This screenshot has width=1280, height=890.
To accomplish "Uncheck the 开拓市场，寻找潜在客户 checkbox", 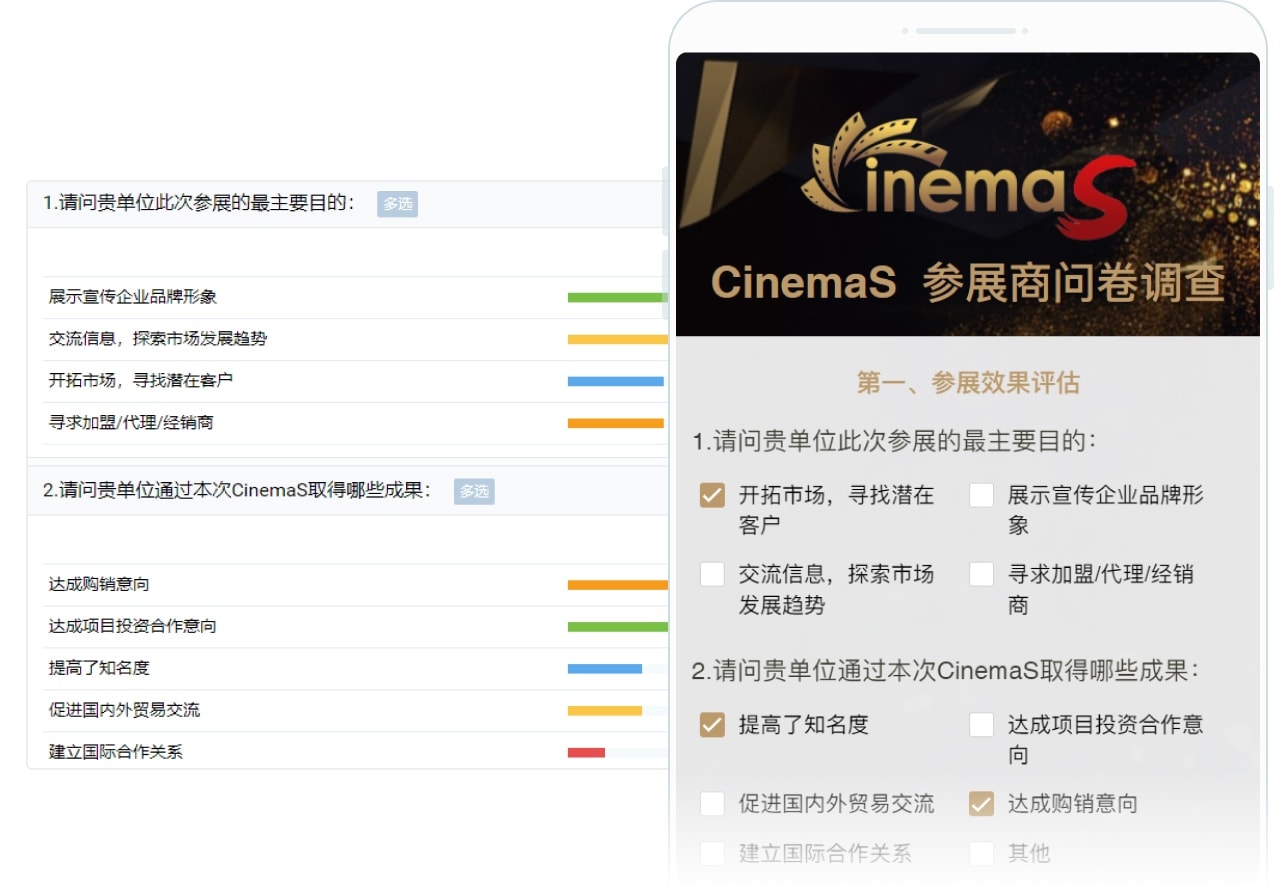I will (x=712, y=496).
